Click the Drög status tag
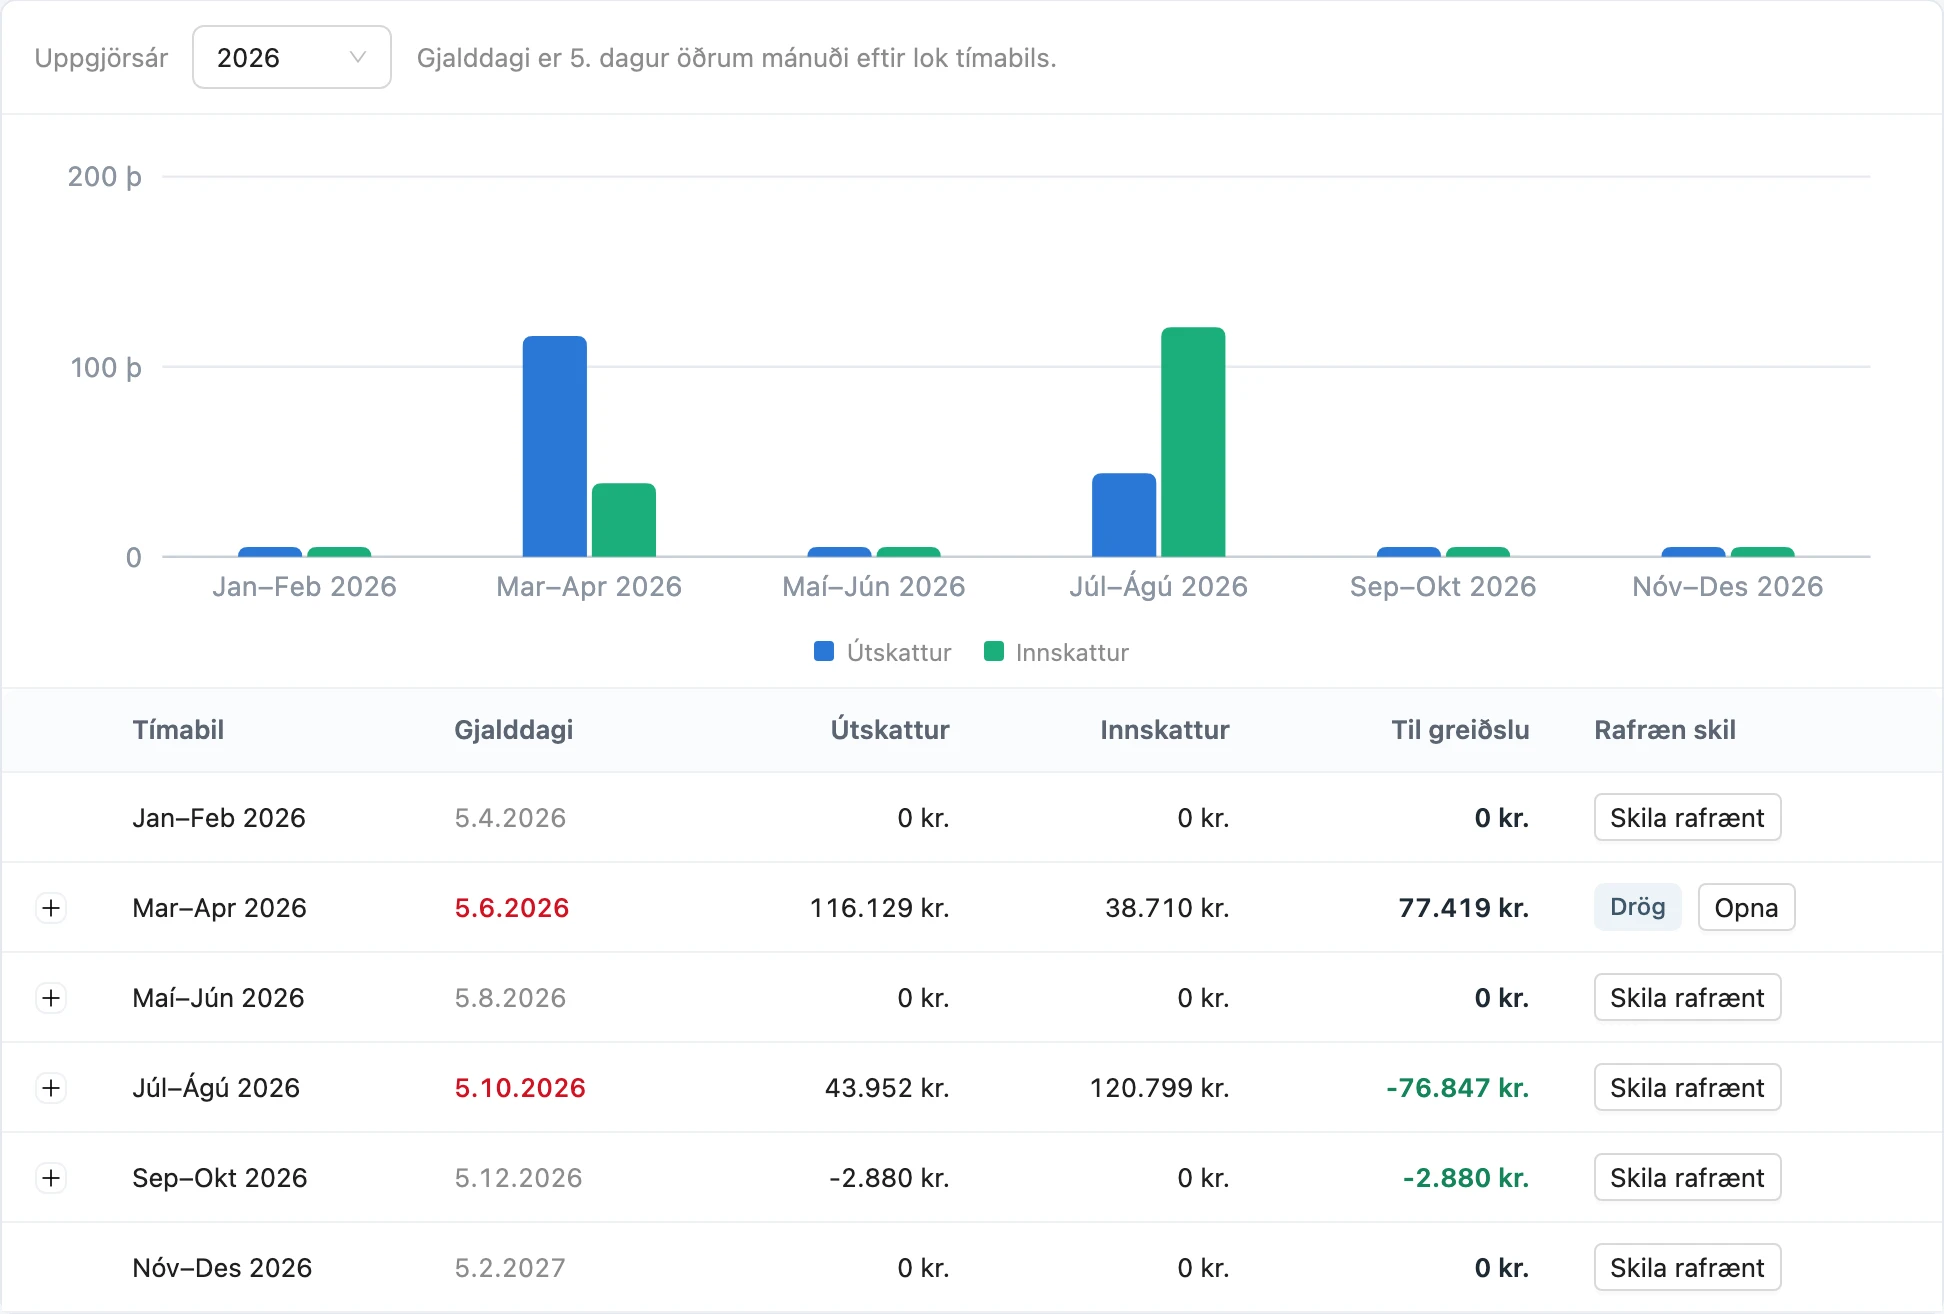1944x1314 pixels. (1637, 907)
